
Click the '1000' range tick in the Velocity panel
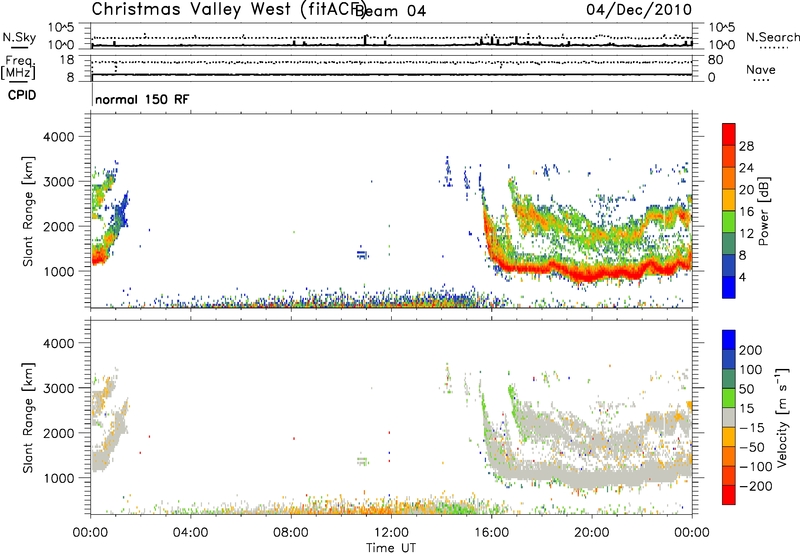point(58,478)
